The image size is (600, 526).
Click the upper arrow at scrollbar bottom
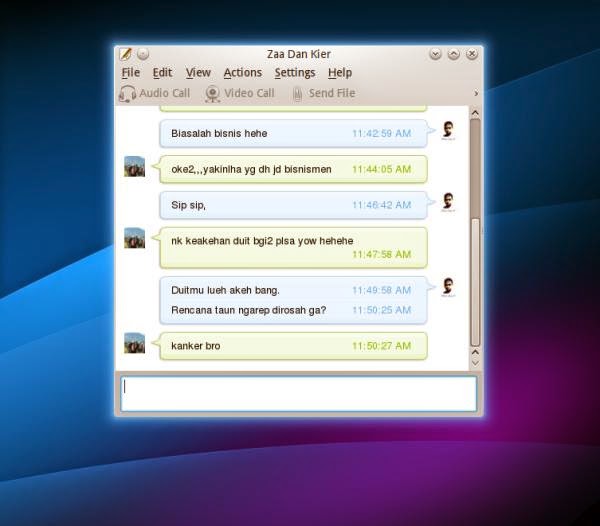[475, 352]
